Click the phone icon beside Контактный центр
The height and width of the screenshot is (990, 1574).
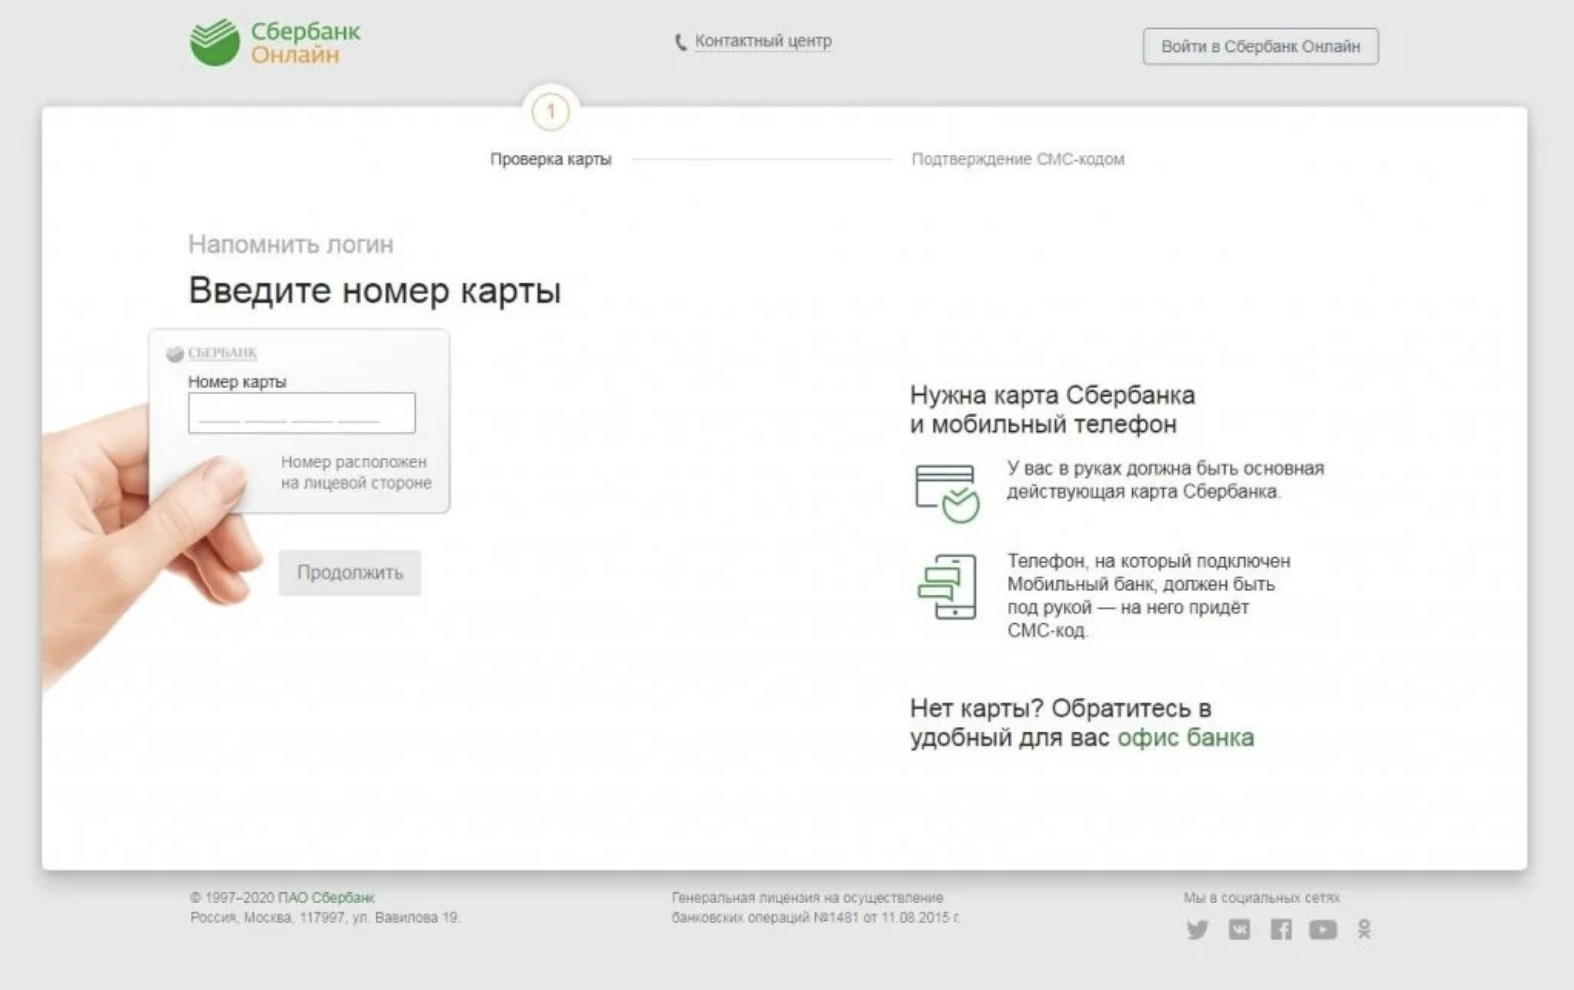[681, 42]
